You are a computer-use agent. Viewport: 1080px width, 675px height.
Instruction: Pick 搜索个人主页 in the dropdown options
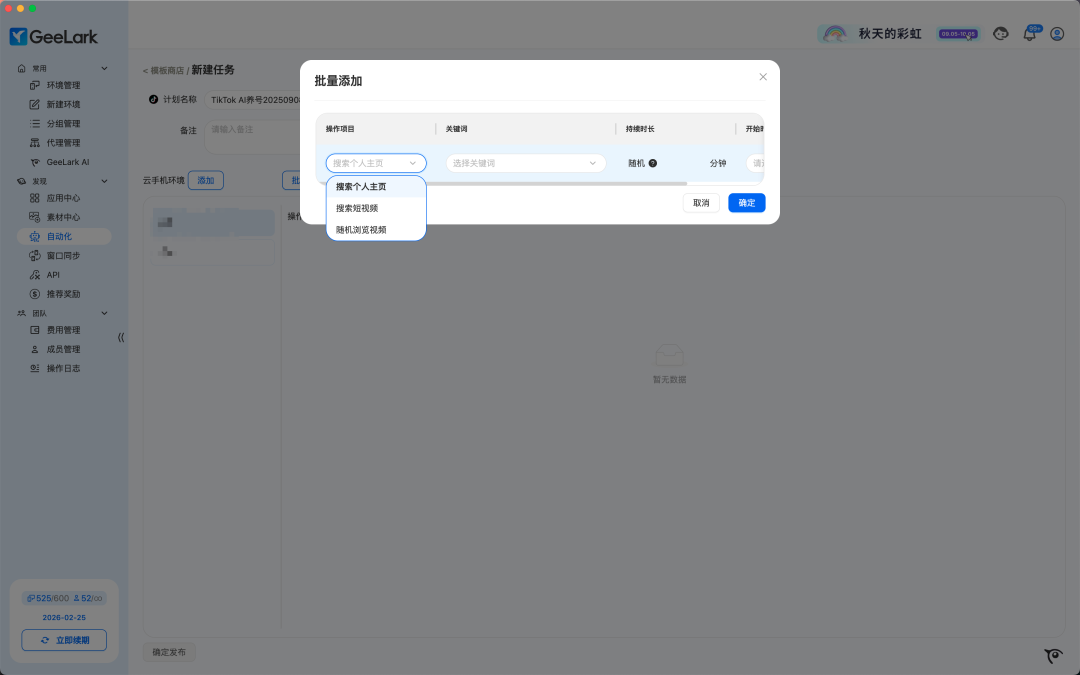(x=361, y=187)
